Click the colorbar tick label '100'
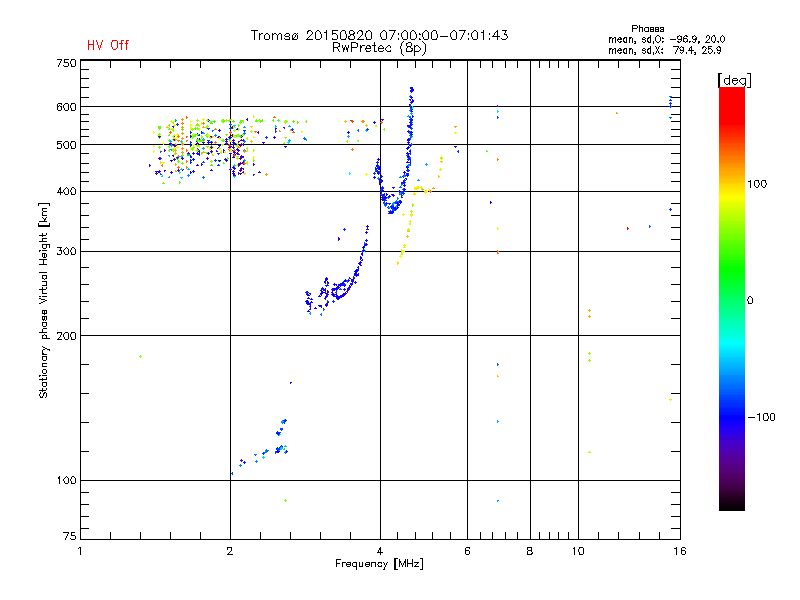Image resolution: width=800 pixels, height=600 pixels. click(x=757, y=184)
